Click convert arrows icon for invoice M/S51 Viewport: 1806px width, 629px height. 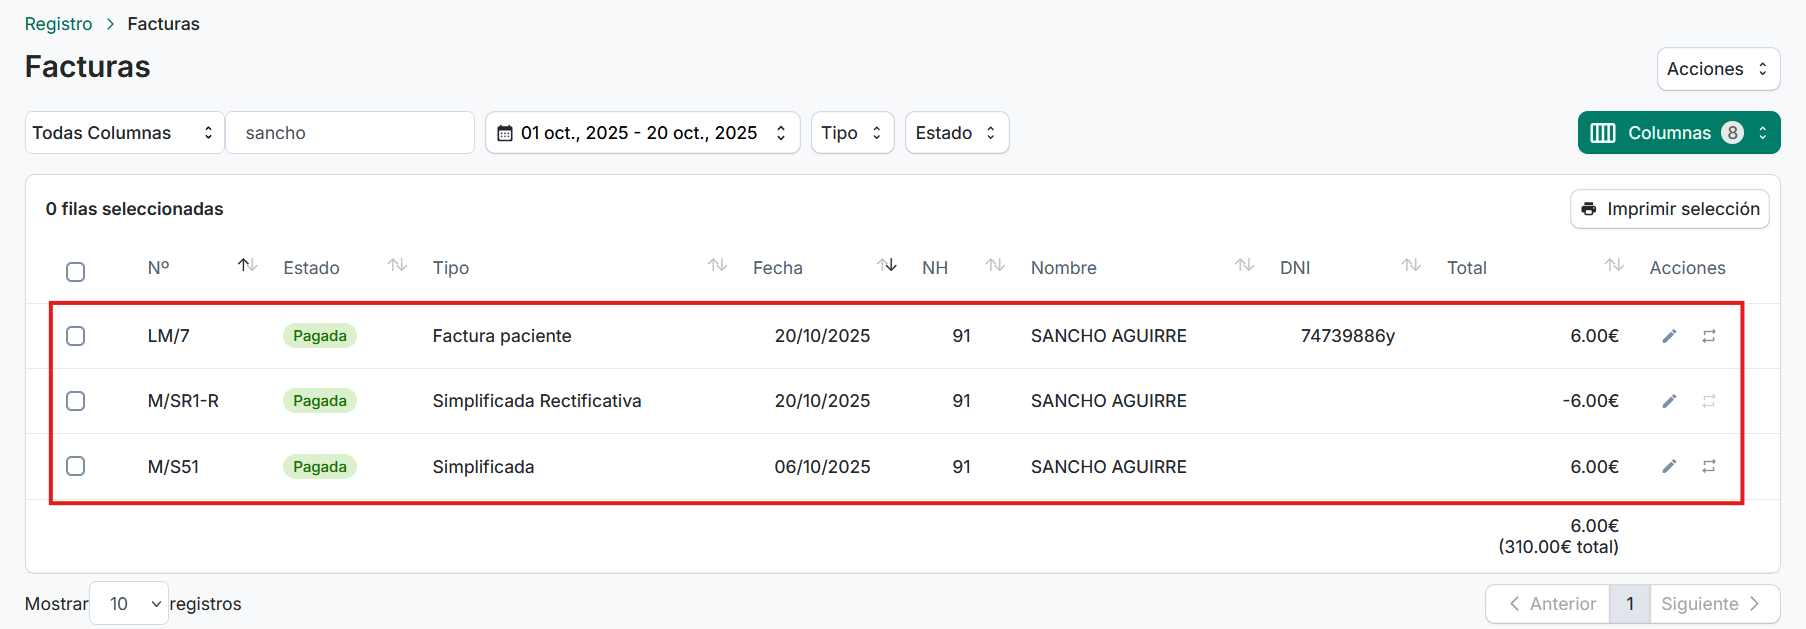(x=1709, y=466)
